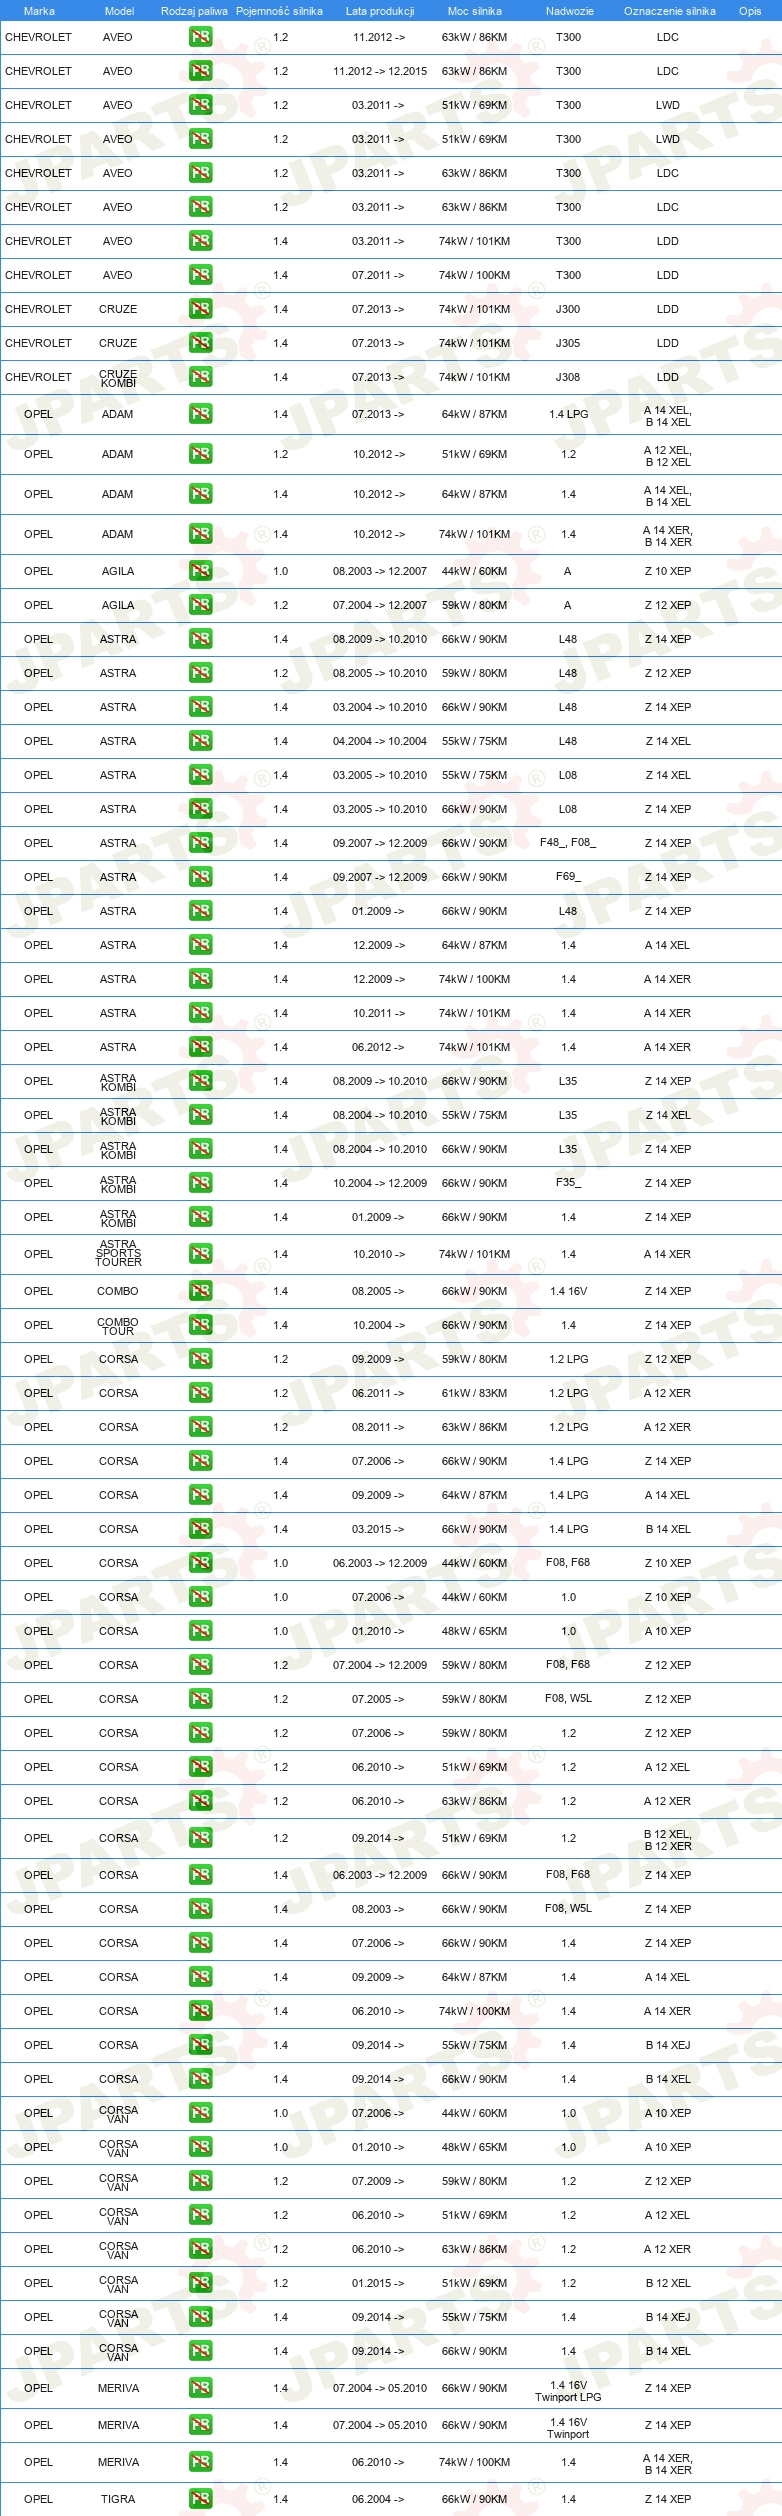Image resolution: width=782 pixels, height=2516 pixels.
Task: Click the fuel icon in the Aveo 11.2012 -> 12.2015 row
Action: [200, 71]
